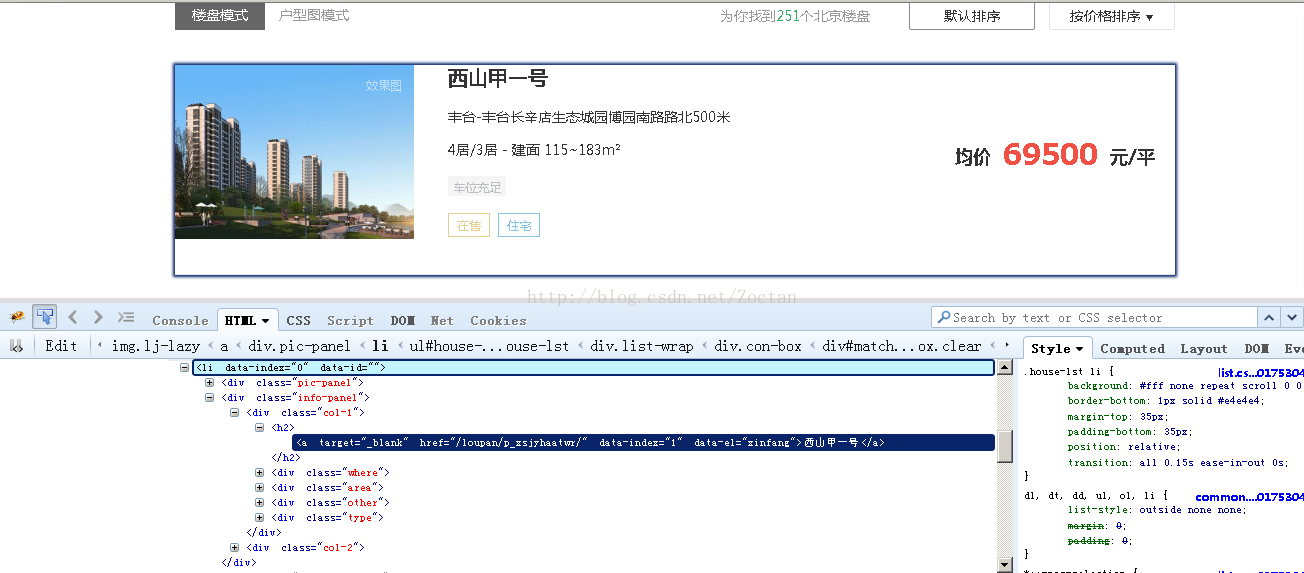Go forward with Firebug right arrow

[98, 317]
